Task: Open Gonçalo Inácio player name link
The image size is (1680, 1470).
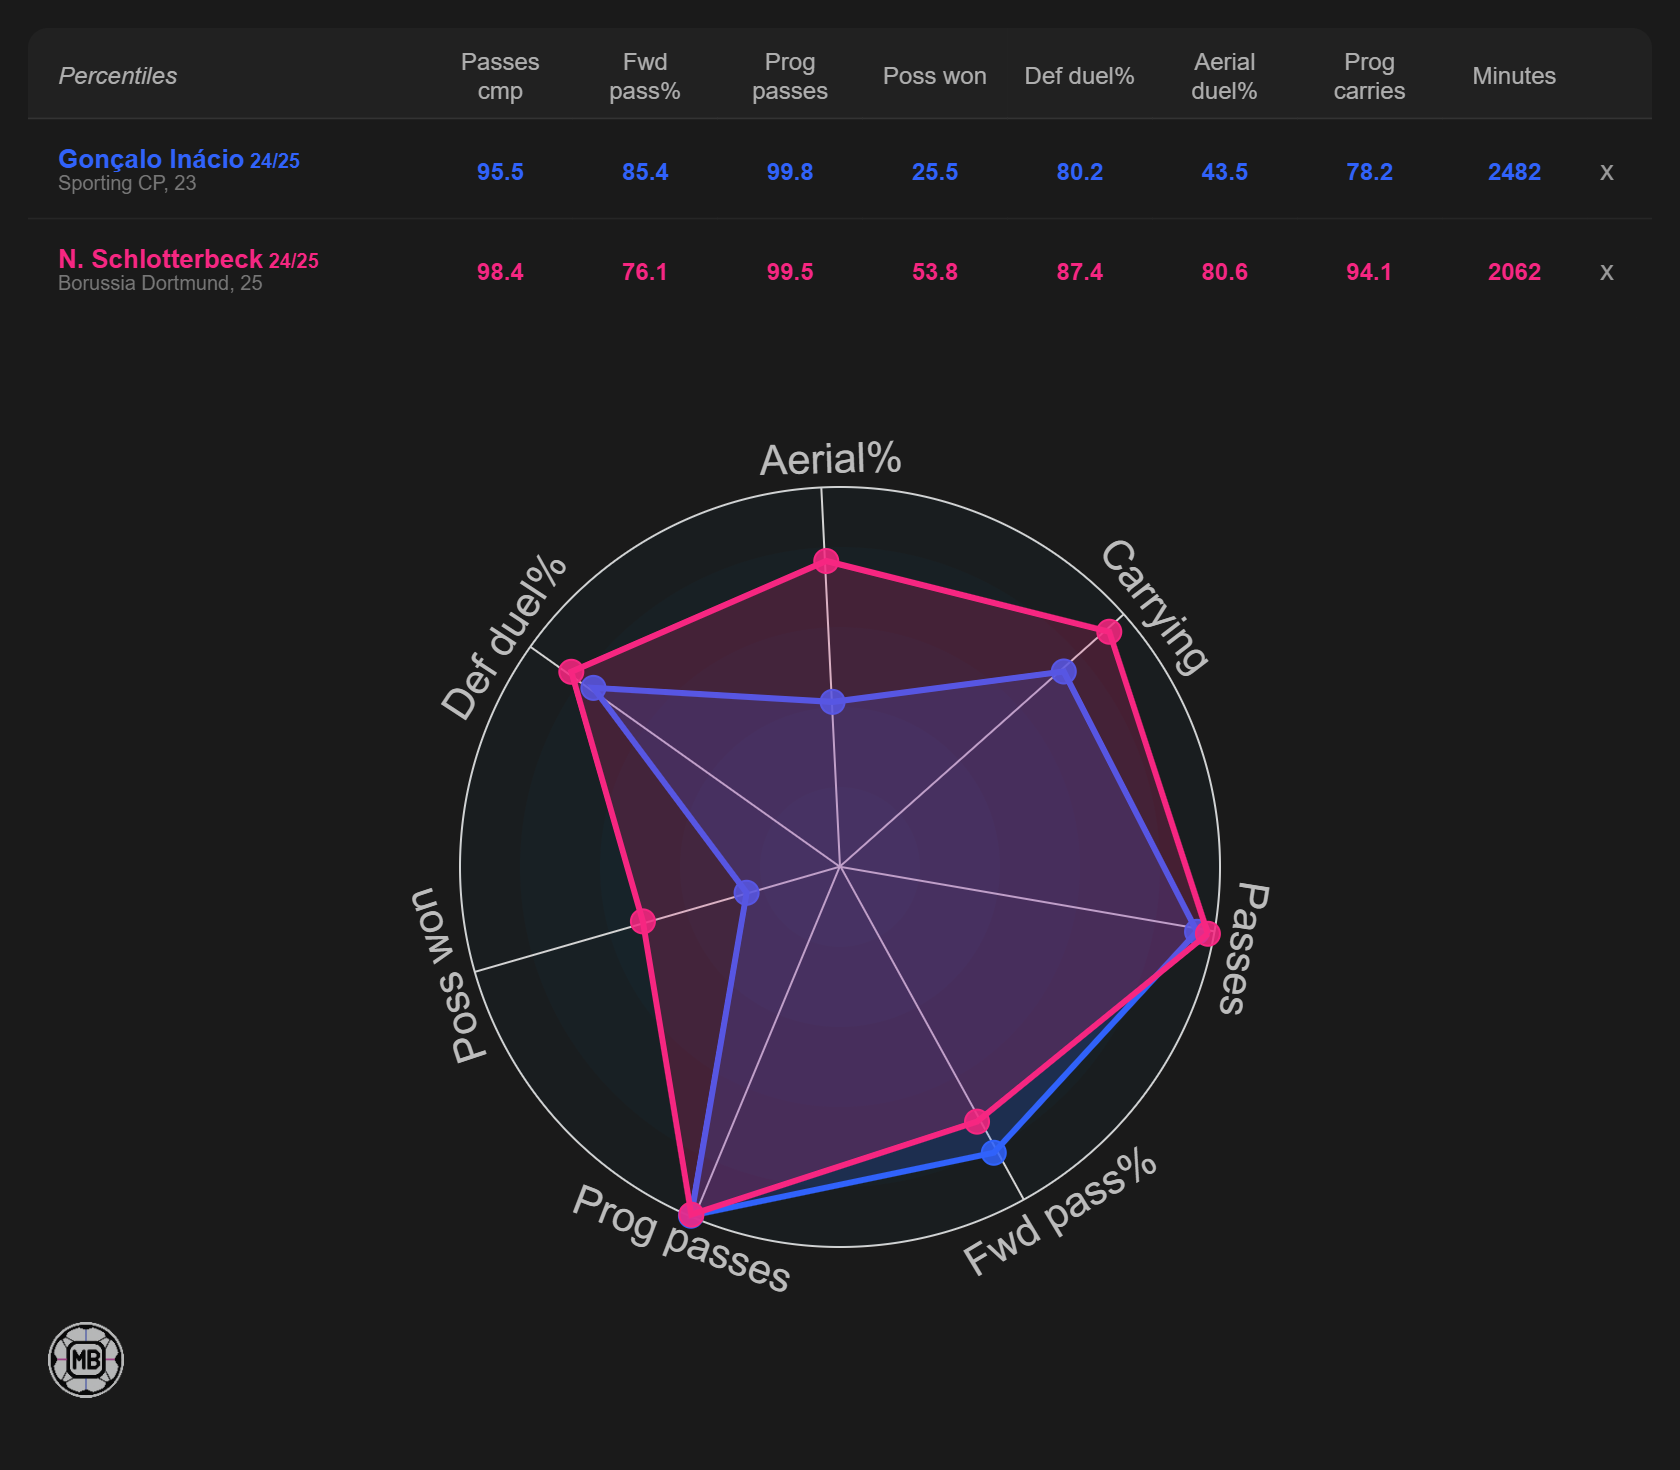Action: (x=151, y=159)
